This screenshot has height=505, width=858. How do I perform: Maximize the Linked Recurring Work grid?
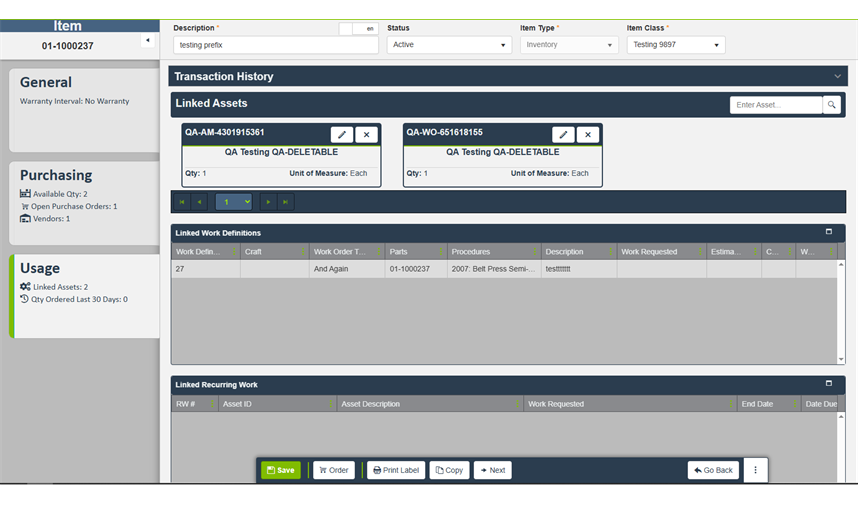click(x=828, y=384)
